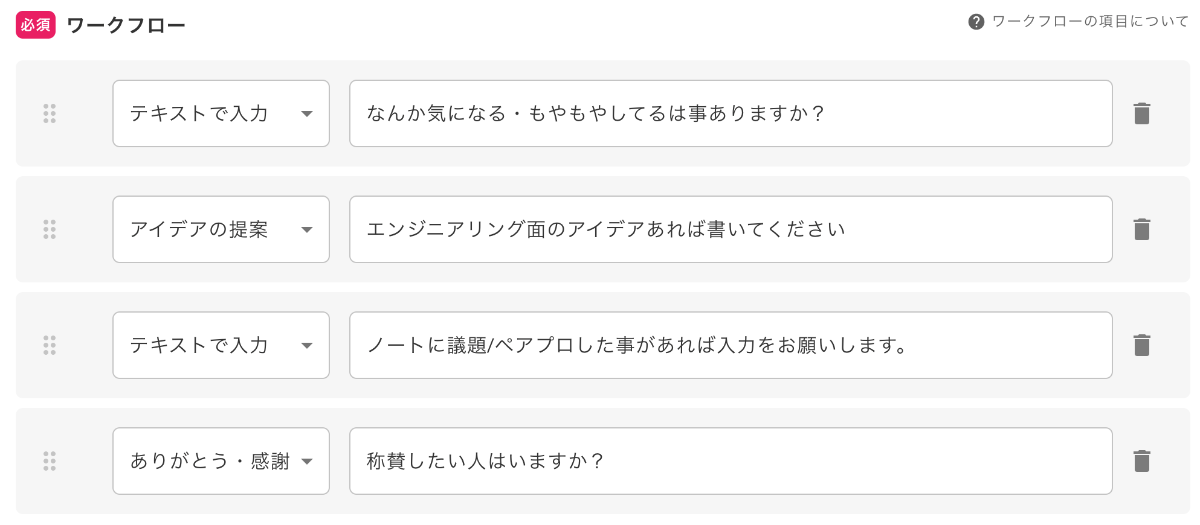Screen dimensions: 1200x525
Task: Open テキストで入力 dropdown for なんか気になる row
Action: pyautogui.click(x=221, y=114)
